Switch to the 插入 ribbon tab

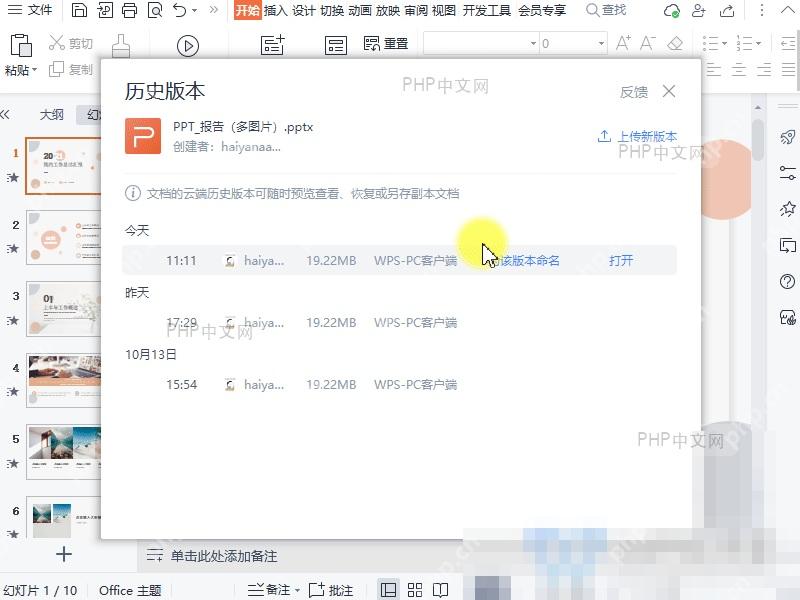pos(276,10)
